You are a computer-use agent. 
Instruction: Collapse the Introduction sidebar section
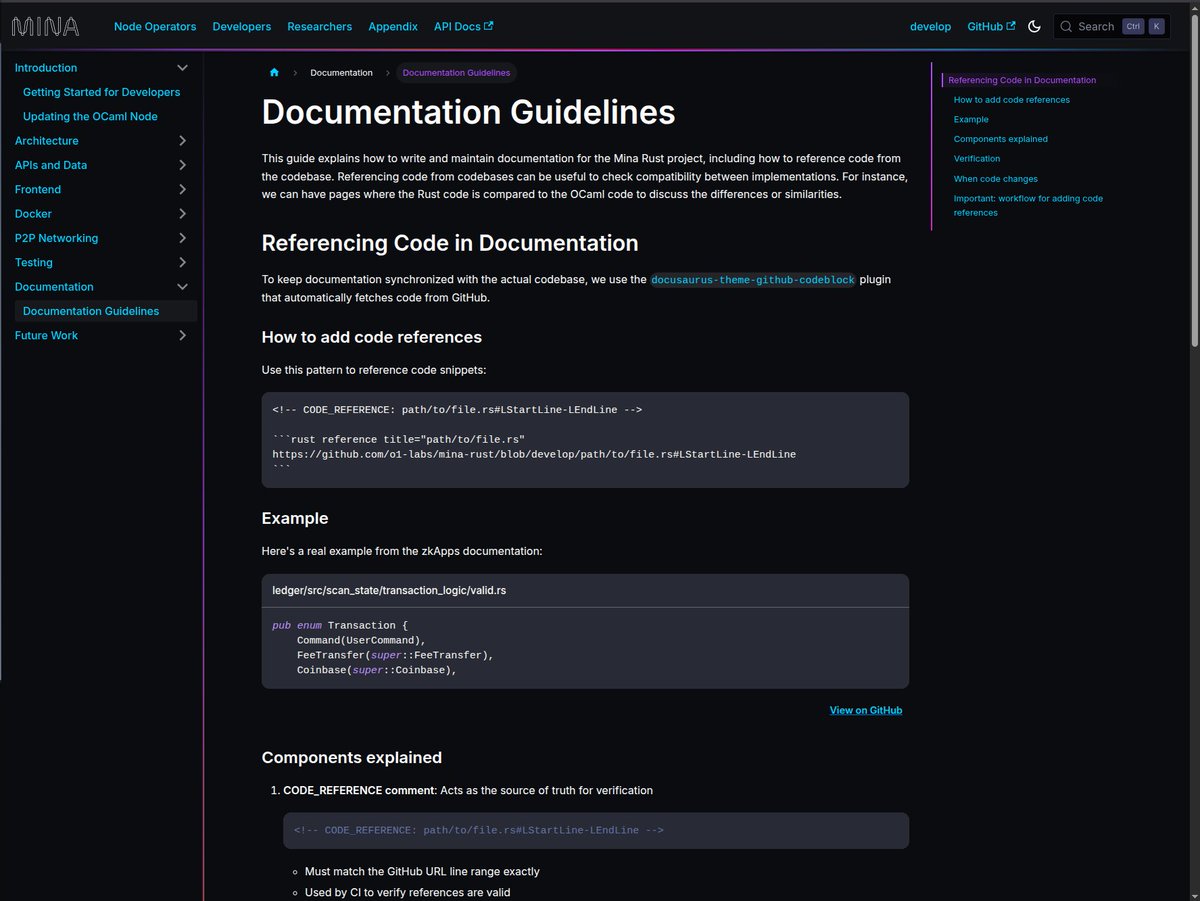183,67
